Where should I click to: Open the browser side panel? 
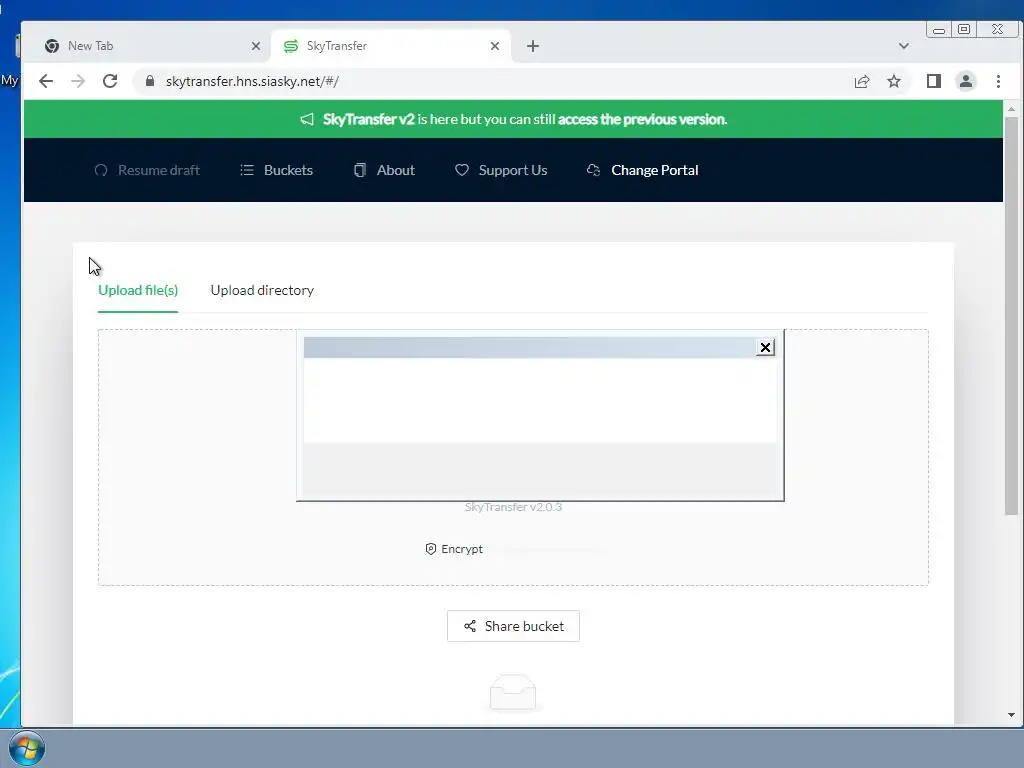934,81
